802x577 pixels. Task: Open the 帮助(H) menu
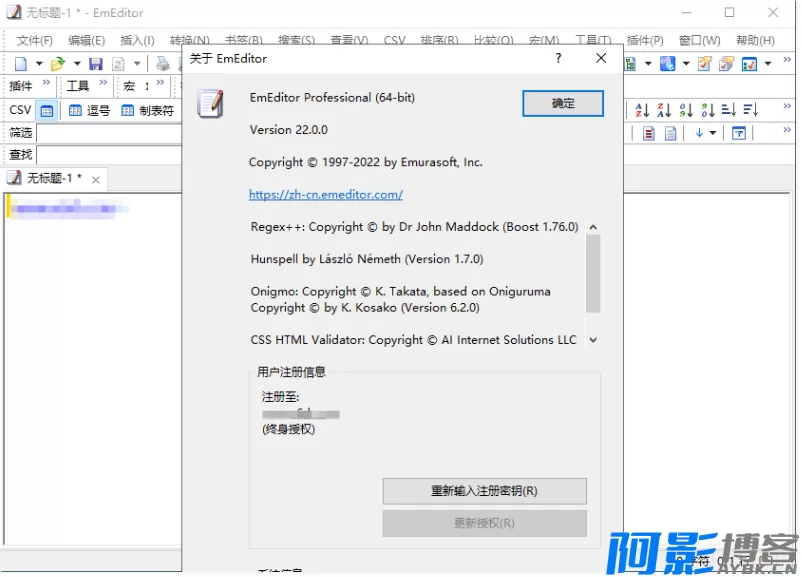pos(754,41)
